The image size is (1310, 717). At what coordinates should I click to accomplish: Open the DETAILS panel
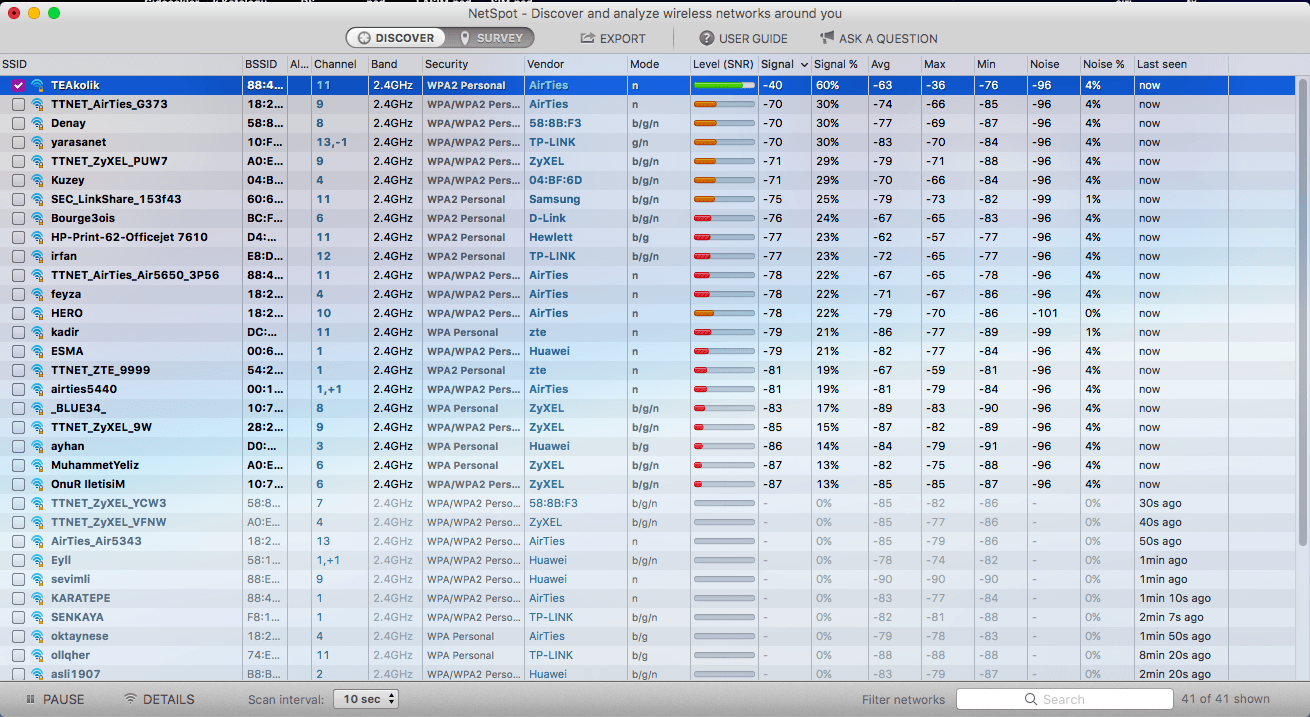pos(159,699)
